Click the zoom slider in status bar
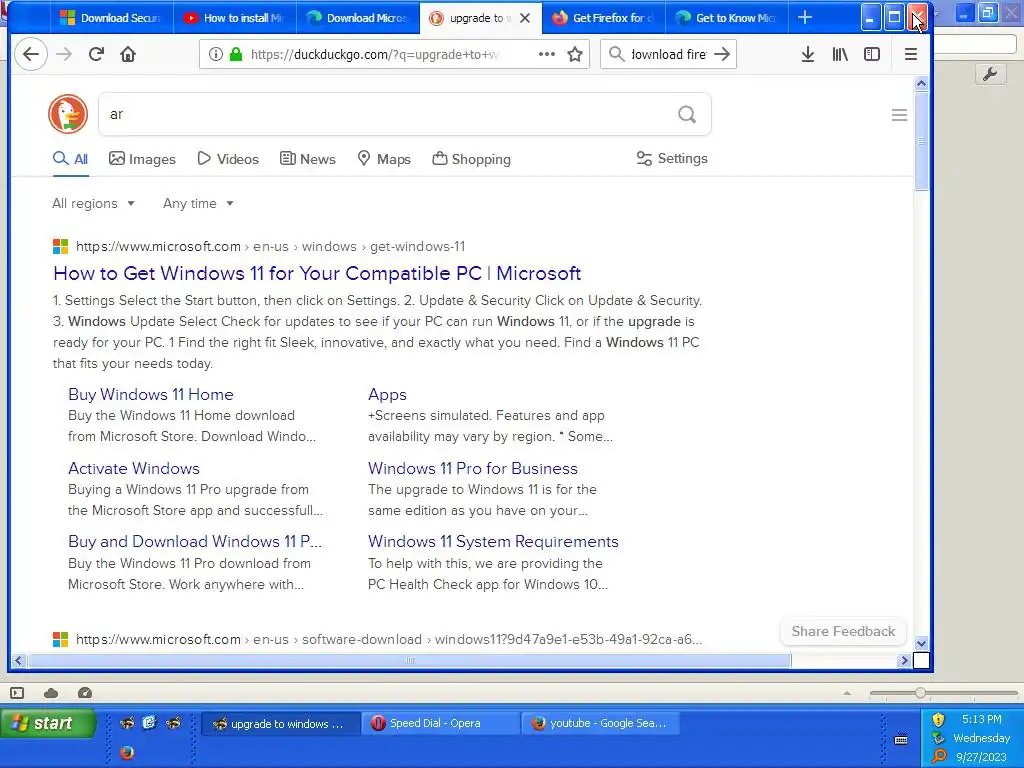The image size is (1024, 768). 920,693
